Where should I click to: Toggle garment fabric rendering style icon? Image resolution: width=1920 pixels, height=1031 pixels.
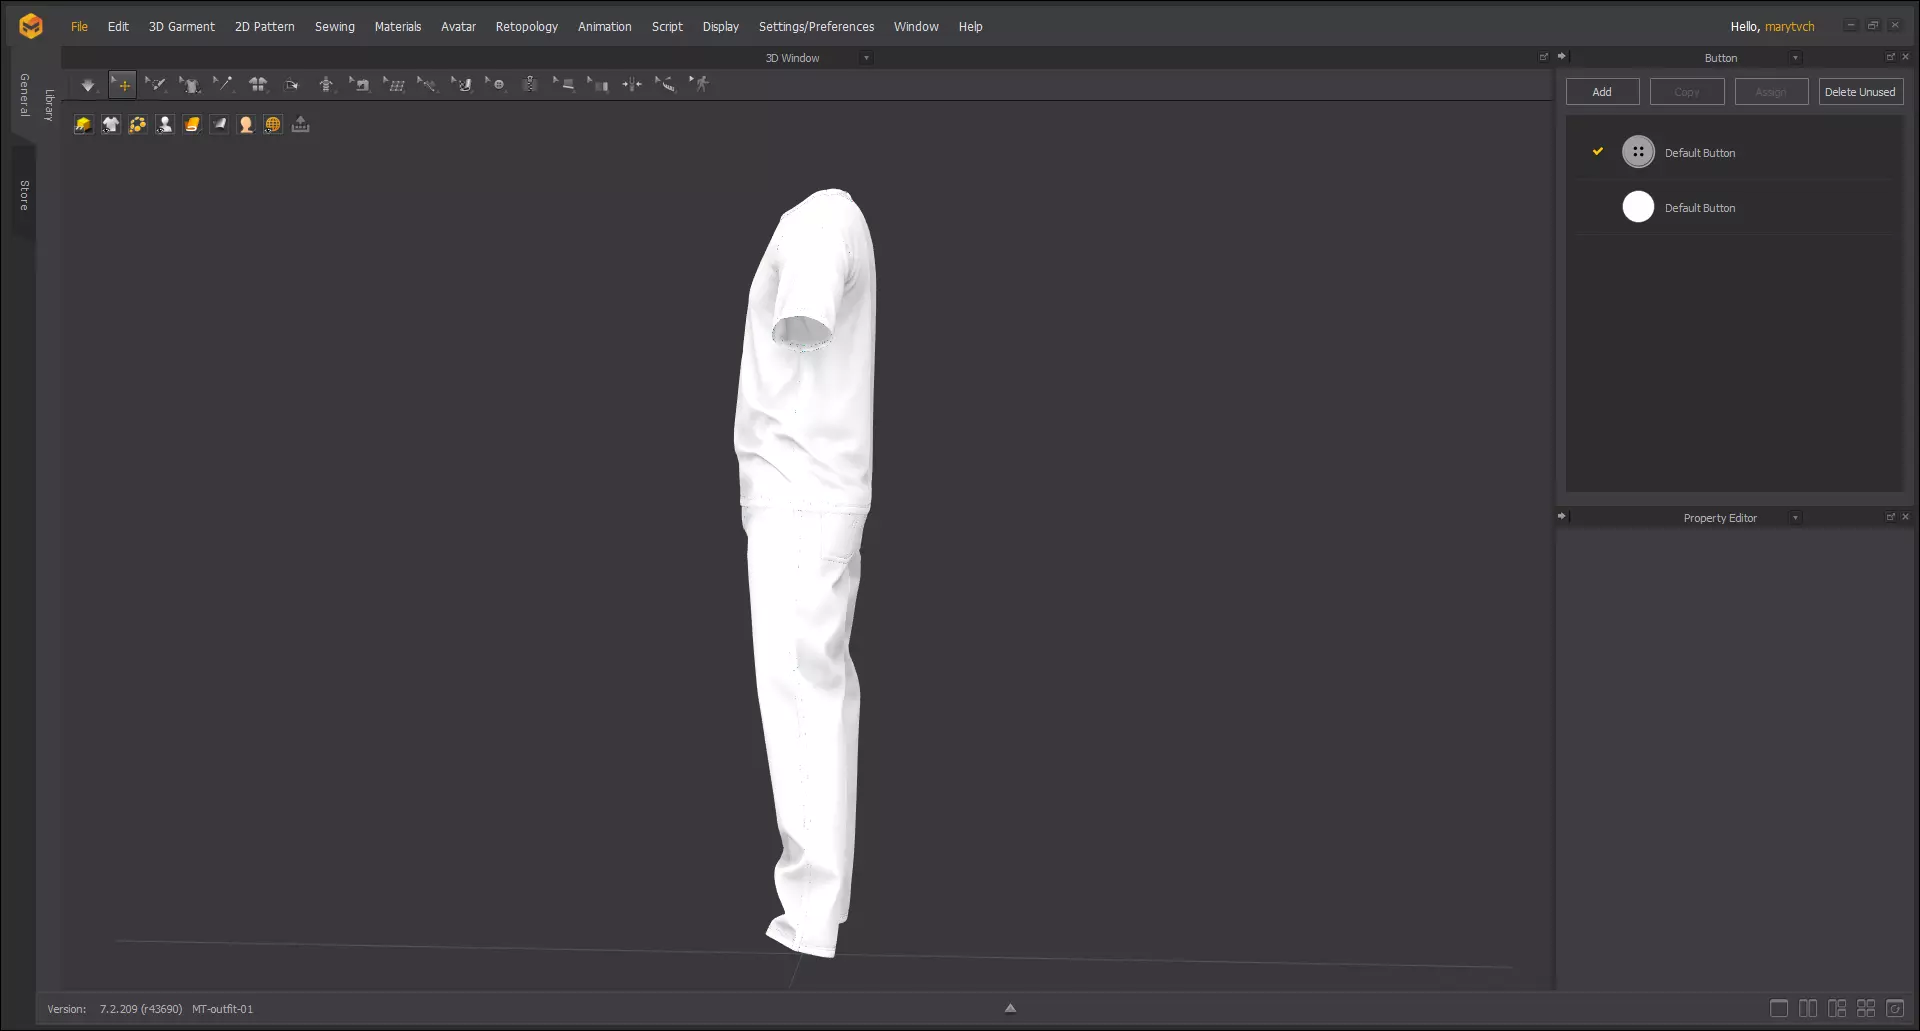click(x=192, y=124)
